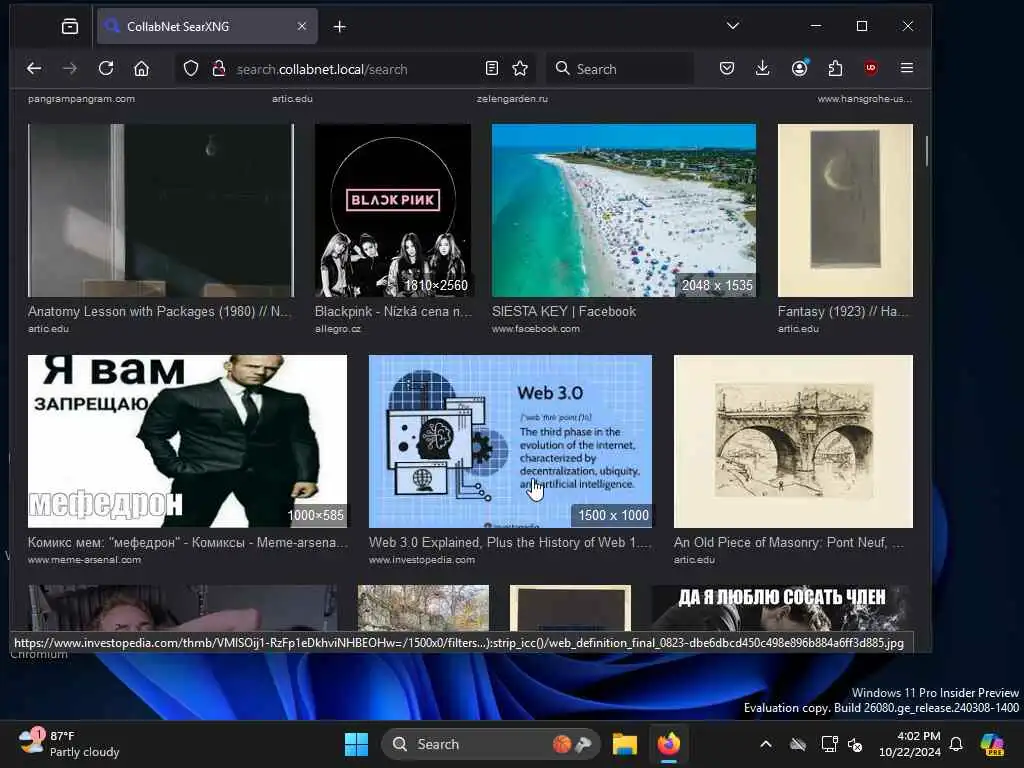This screenshot has width=1024, height=768.
Task: Click the page vertical scrollbar thumb
Action: 926,151
